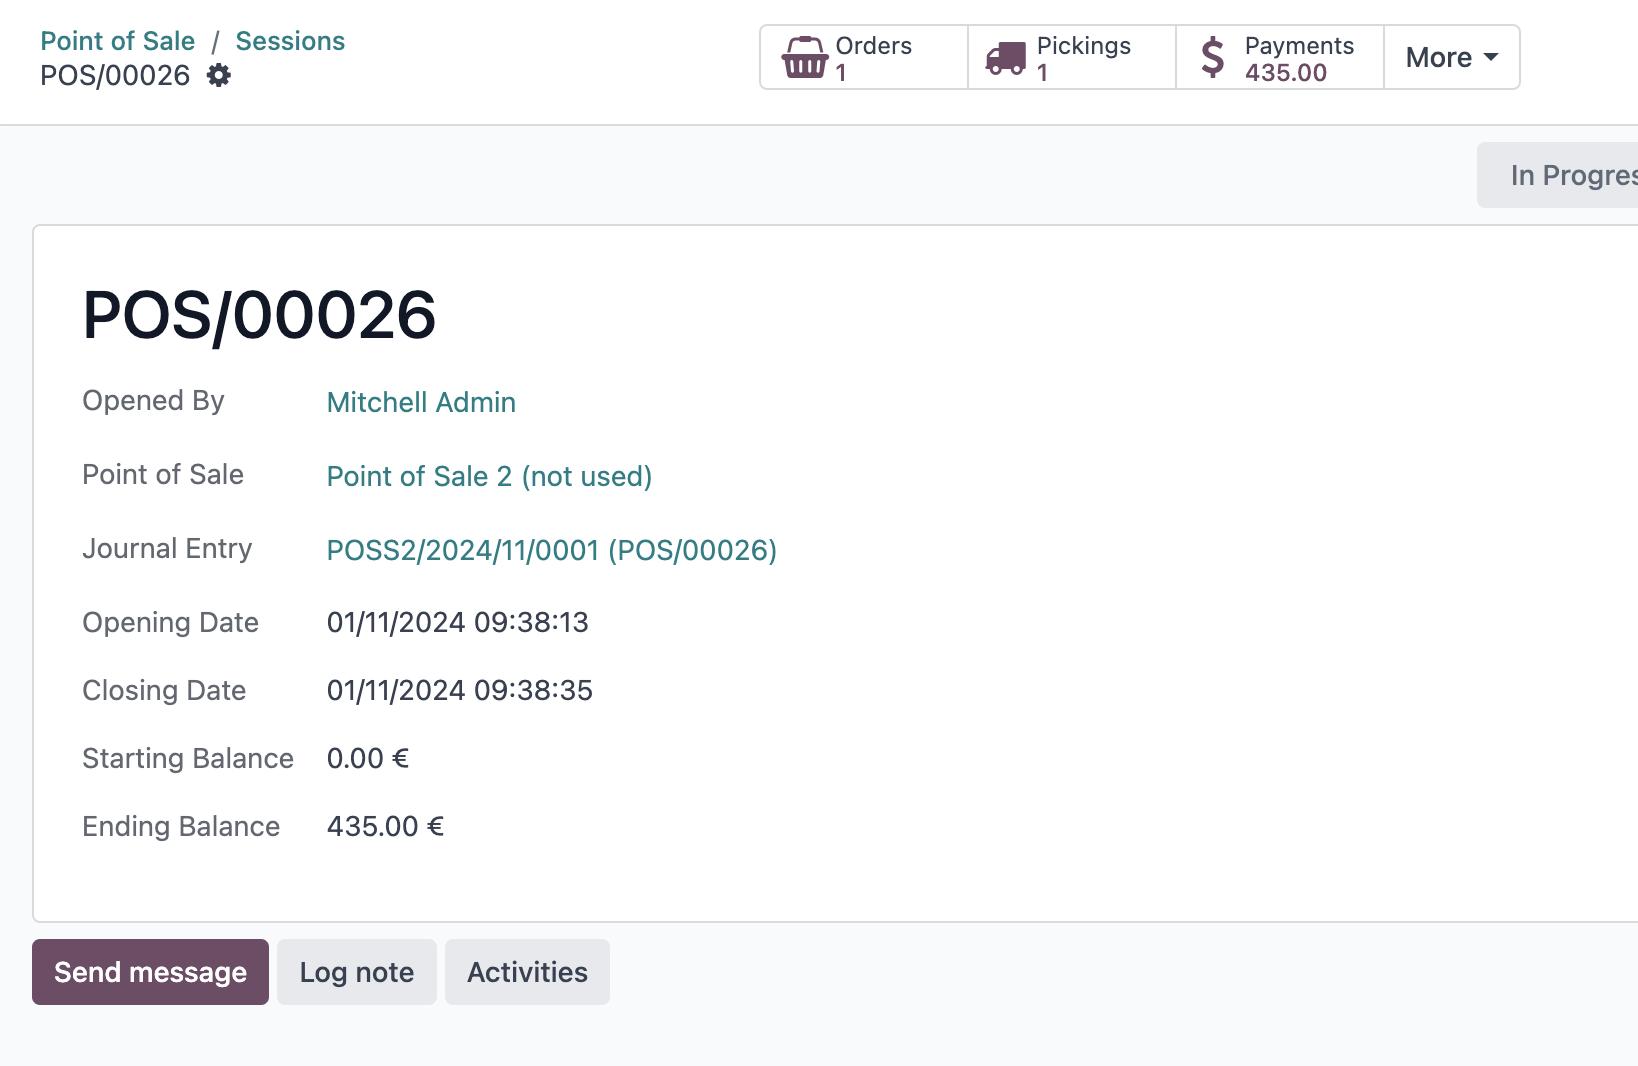This screenshot has width=1638, height=1066.
Task: Switch to the Log note tab
Action: 357,972
